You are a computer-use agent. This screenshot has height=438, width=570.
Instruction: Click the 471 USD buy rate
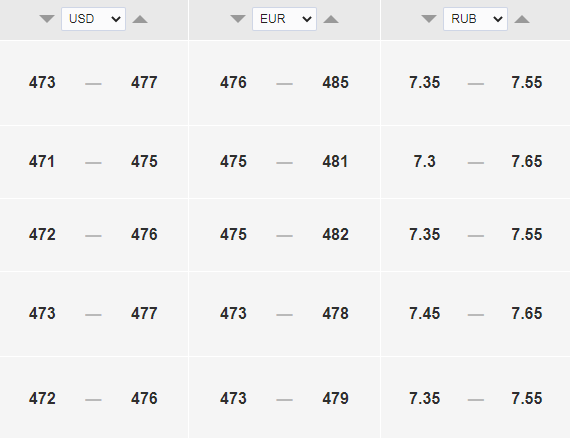pyautogui.click(x=42, y=161)
